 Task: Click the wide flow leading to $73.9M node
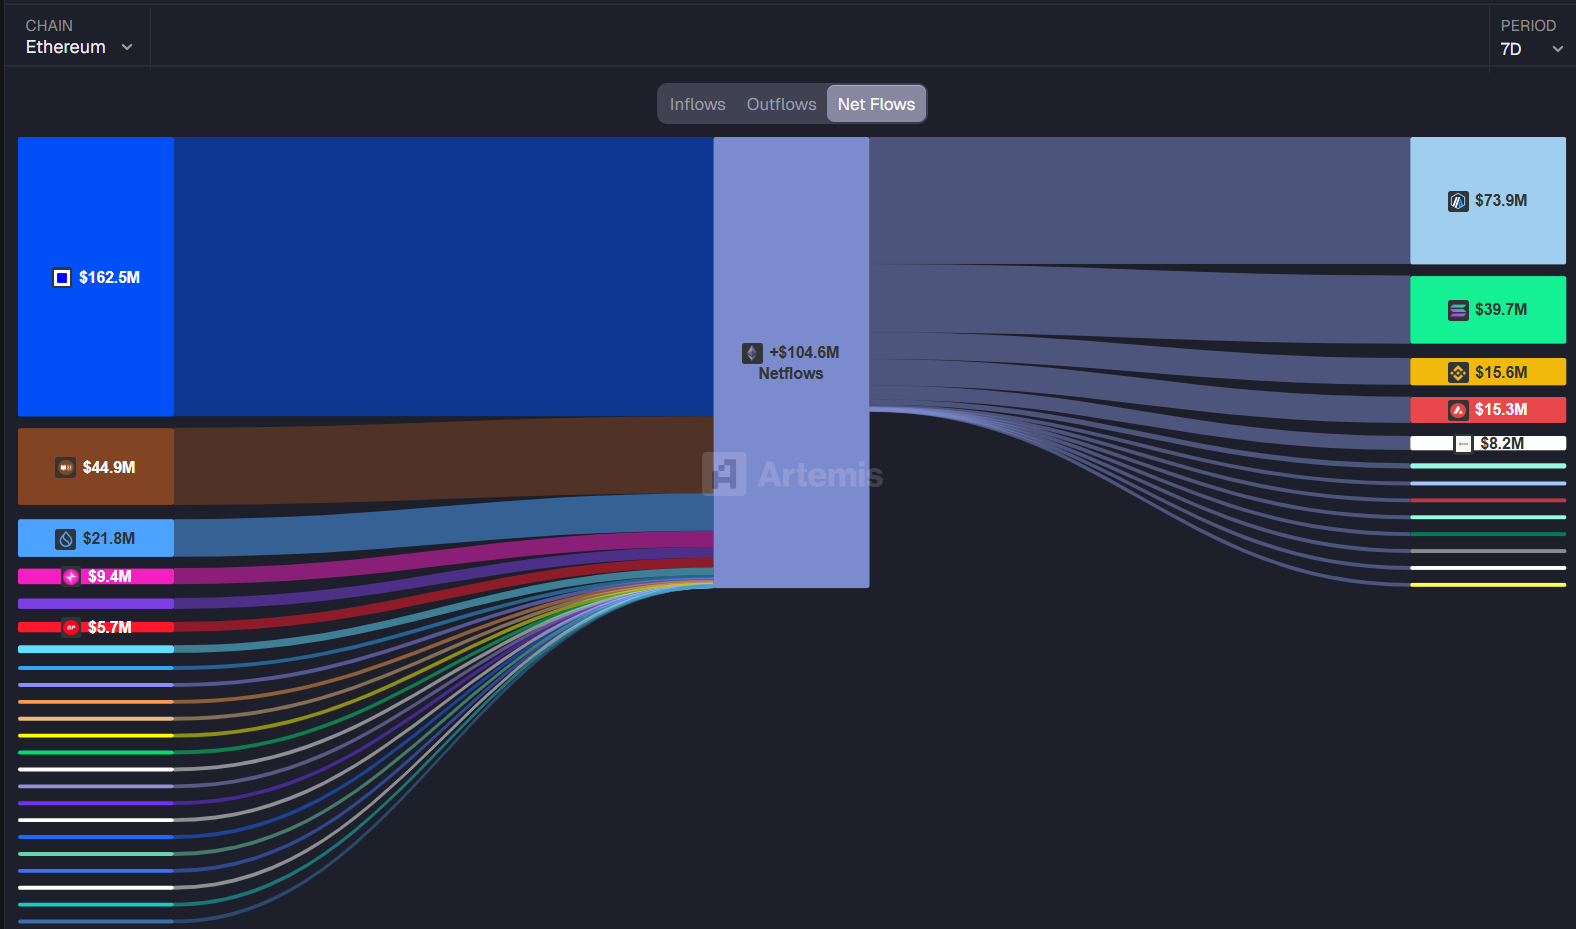pos(1140,201)
